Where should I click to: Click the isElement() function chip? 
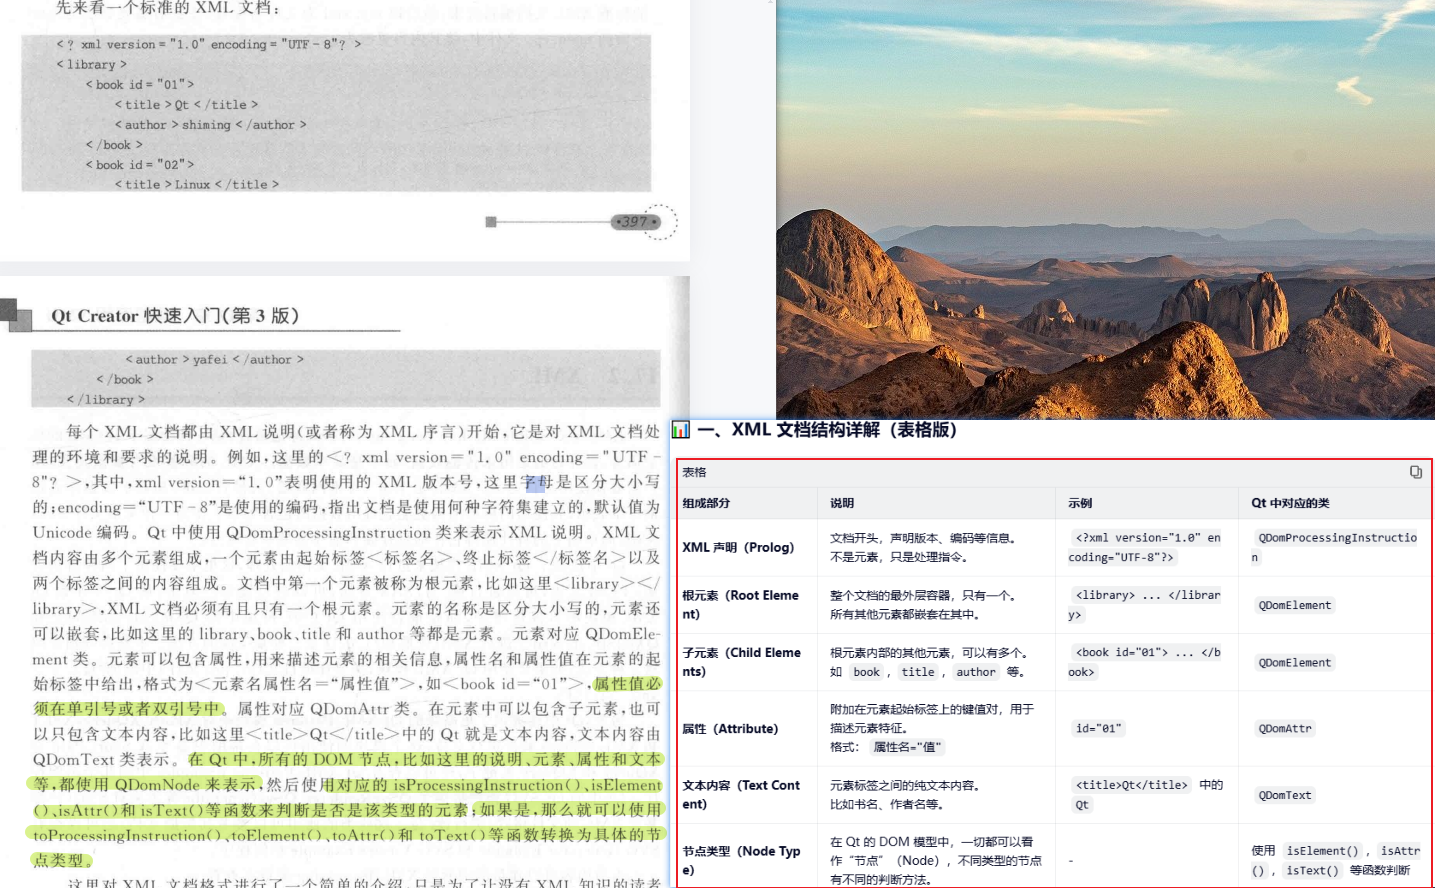point(1323,851)
